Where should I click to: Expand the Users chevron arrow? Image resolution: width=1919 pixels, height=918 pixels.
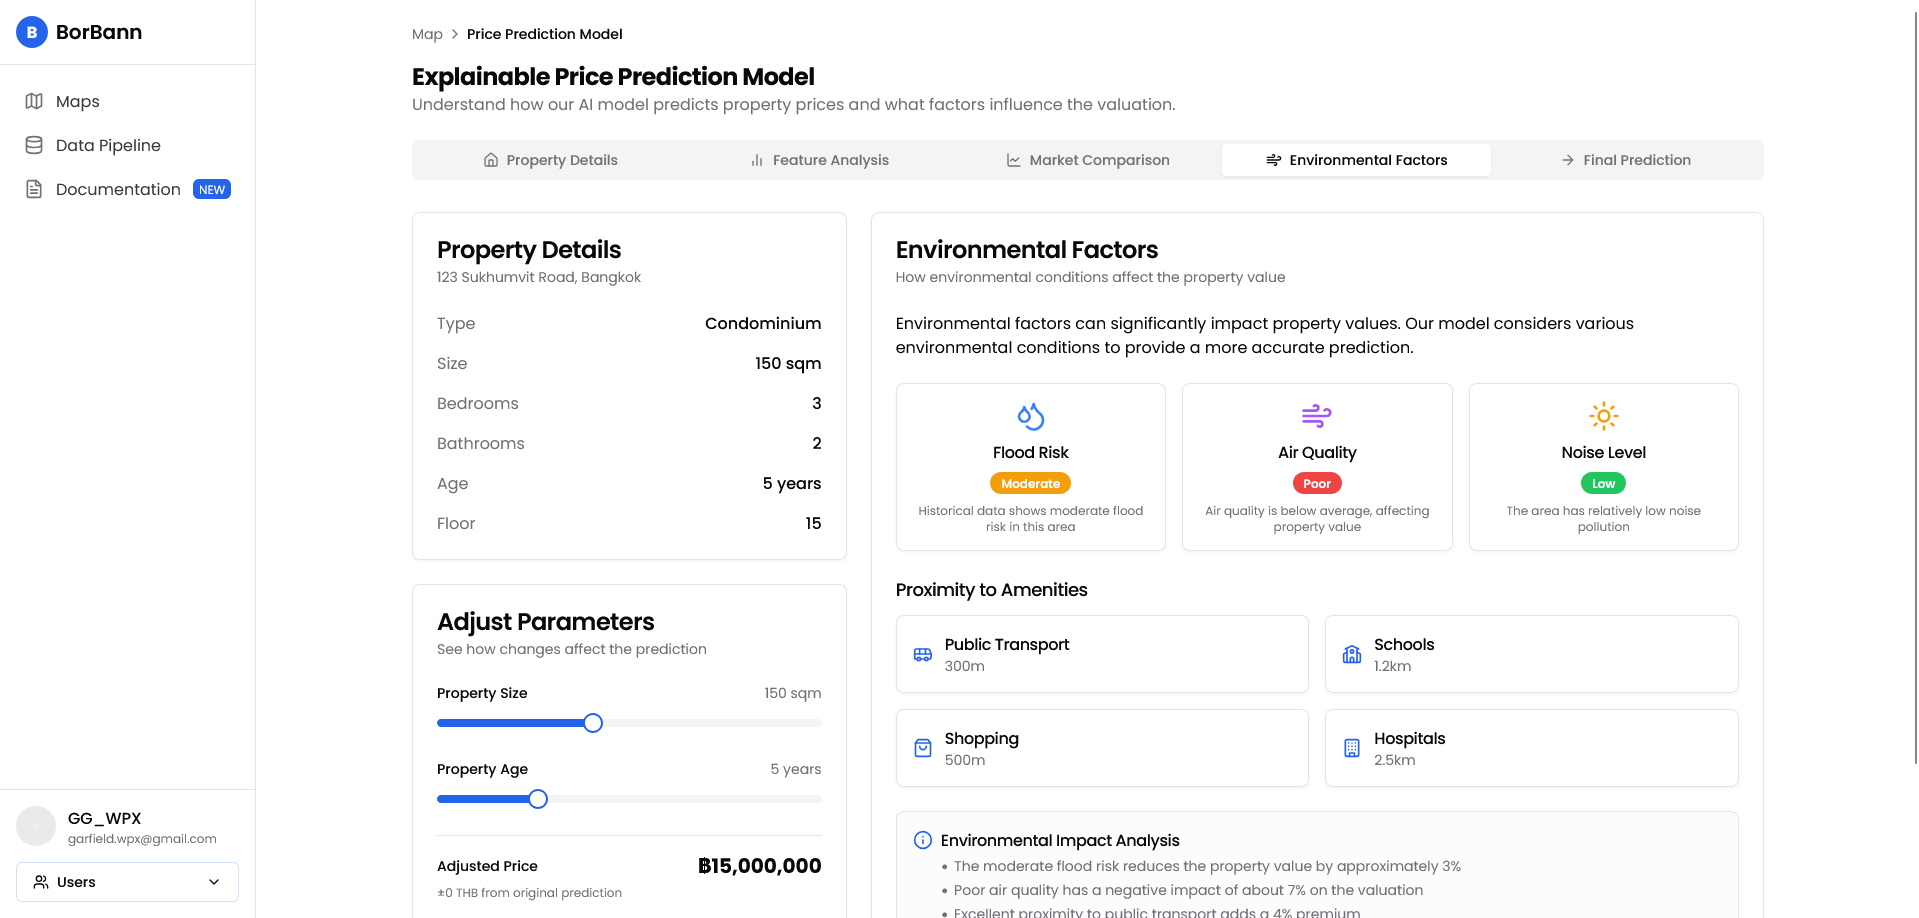click(x=213, y=882)
